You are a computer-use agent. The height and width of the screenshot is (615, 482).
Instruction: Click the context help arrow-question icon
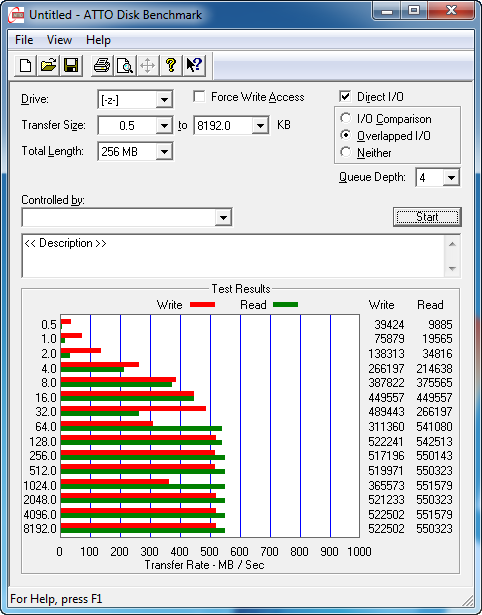click(194, 65)
